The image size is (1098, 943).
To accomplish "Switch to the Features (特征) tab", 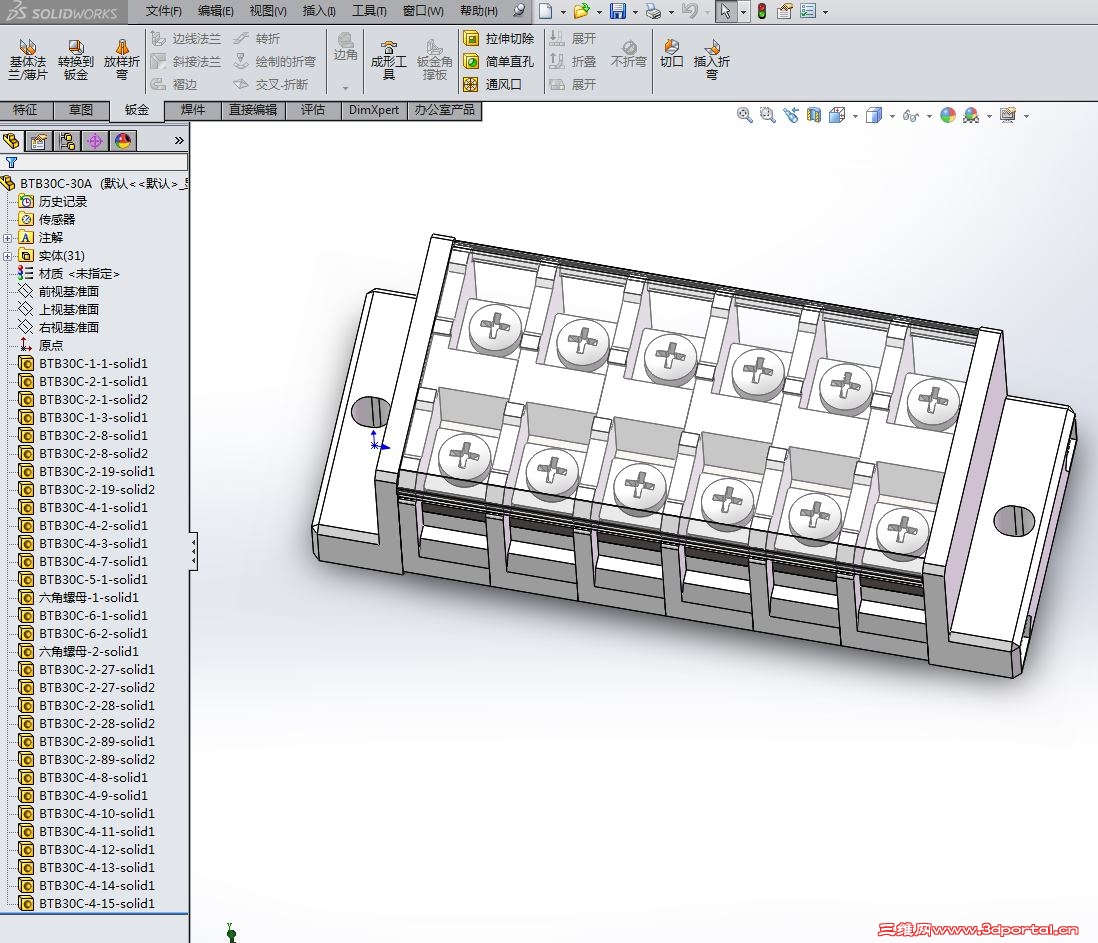I will pos(26,110).
